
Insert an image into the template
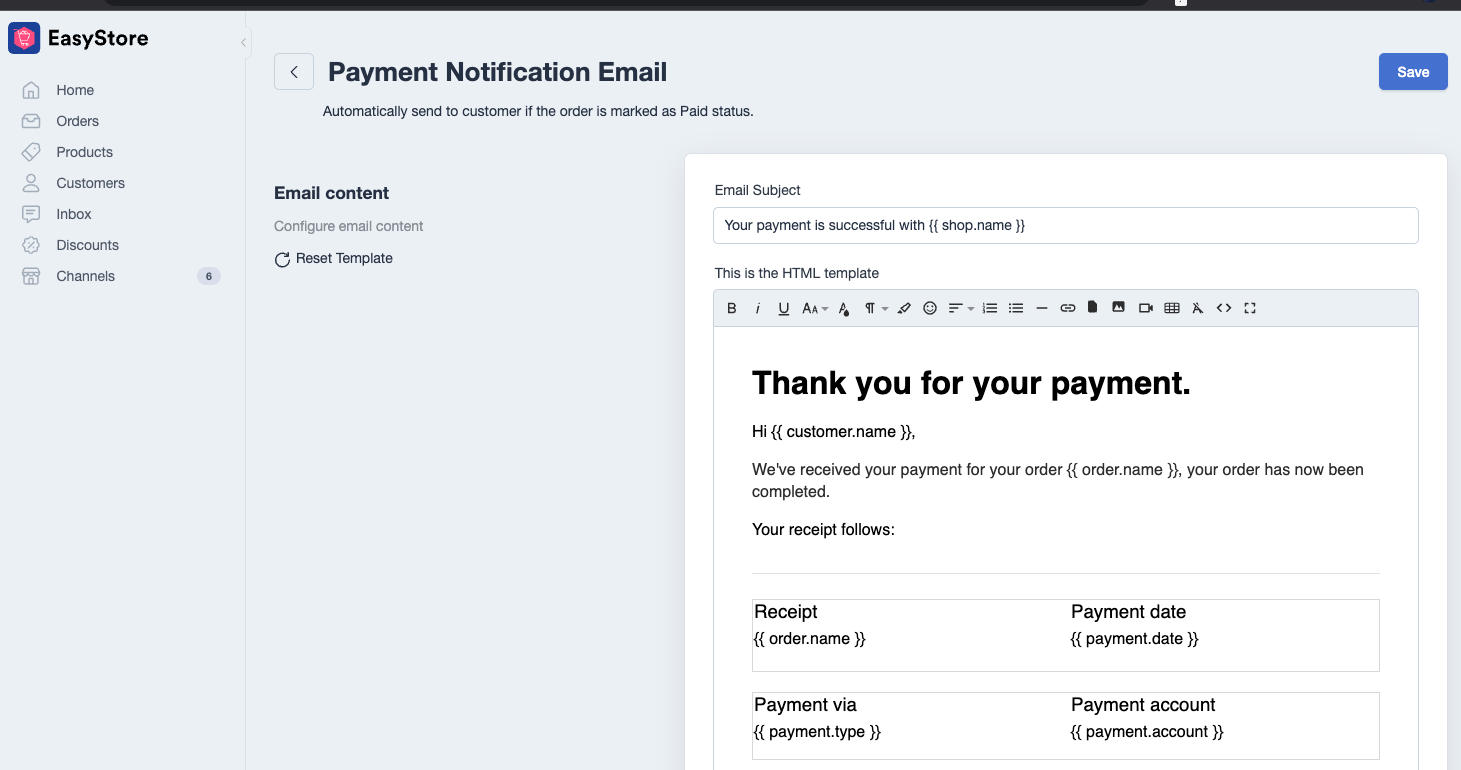(1119, 307)
